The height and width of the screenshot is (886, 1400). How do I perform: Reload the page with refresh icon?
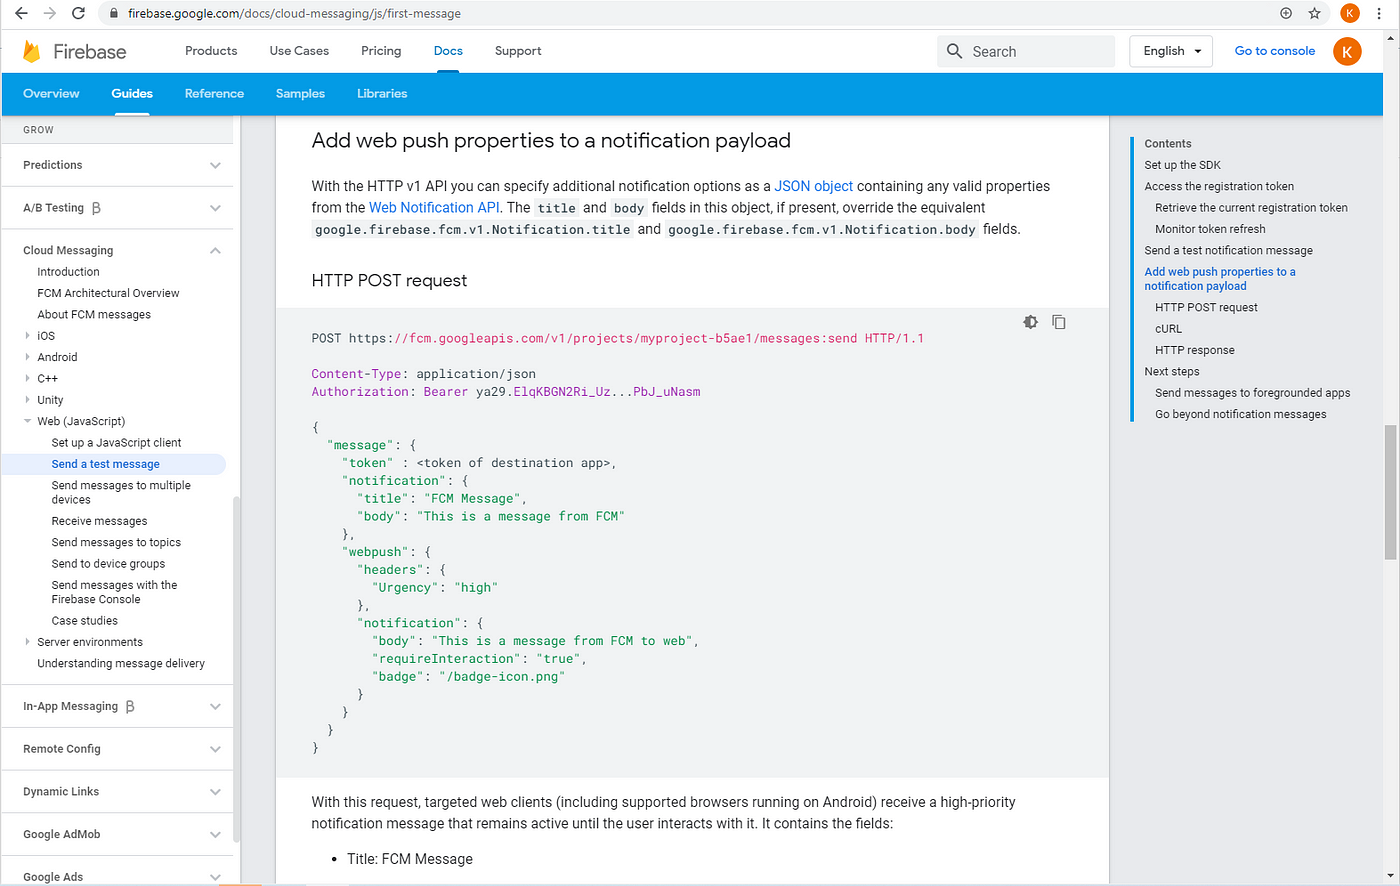78,14
